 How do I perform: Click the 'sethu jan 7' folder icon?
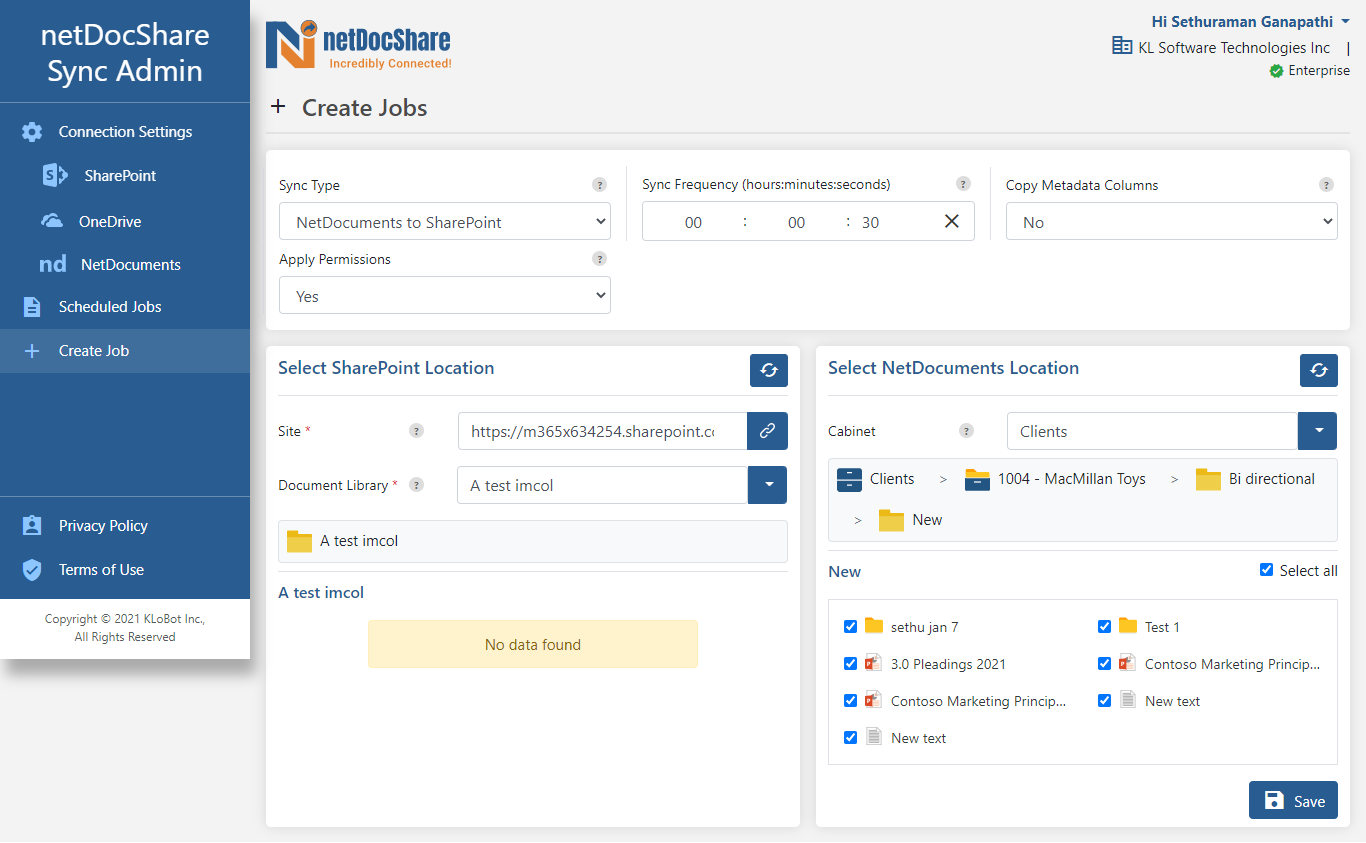coord(874,626)
